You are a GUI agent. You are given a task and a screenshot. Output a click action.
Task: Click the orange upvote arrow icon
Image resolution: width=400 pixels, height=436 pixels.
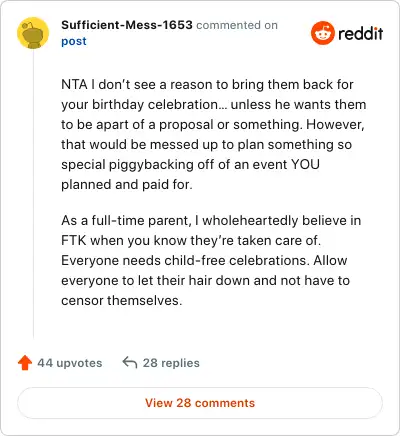(x=25, y=363)
